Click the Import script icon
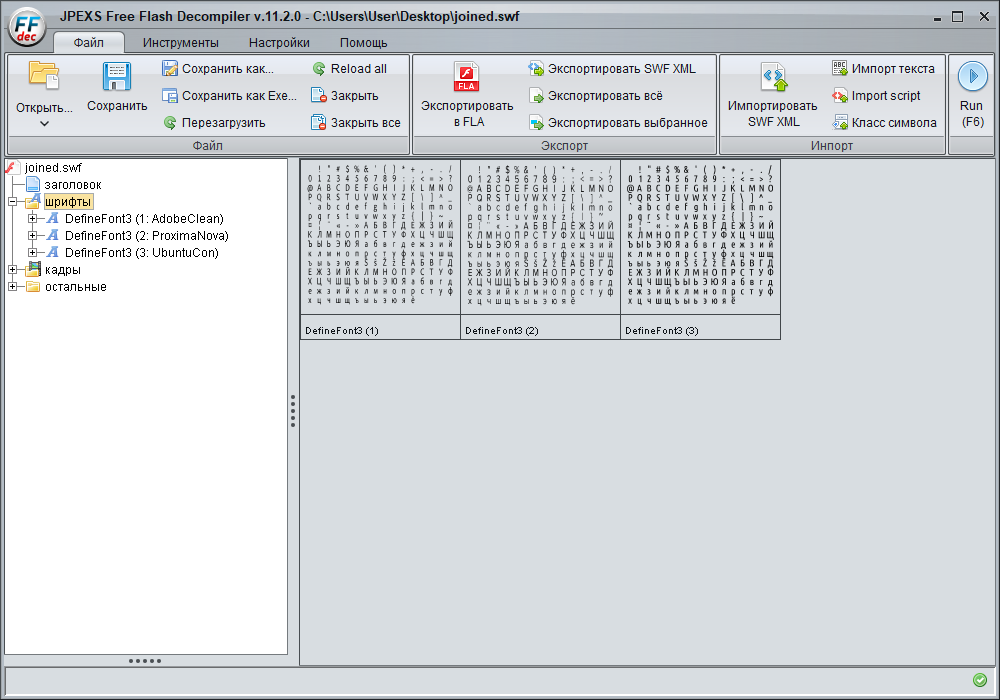 [840, 96]
